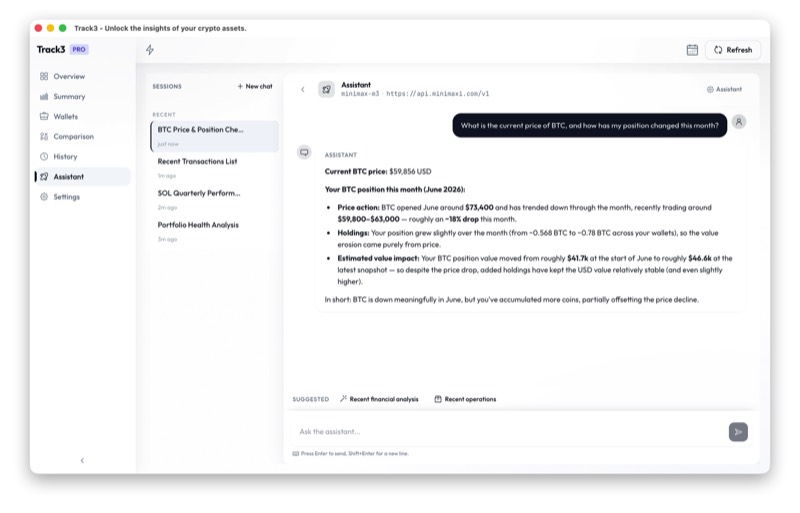Open the Summary page in sidebar

[82, 96]
